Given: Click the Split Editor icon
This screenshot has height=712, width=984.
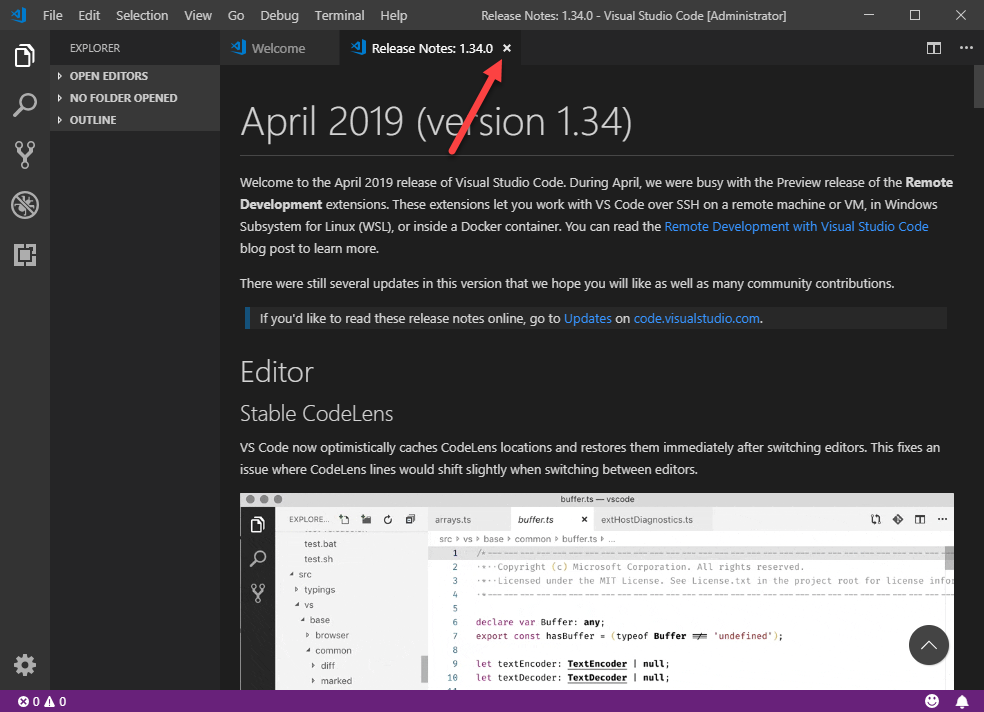Looking at the screenshot, I should coord(934,48).
